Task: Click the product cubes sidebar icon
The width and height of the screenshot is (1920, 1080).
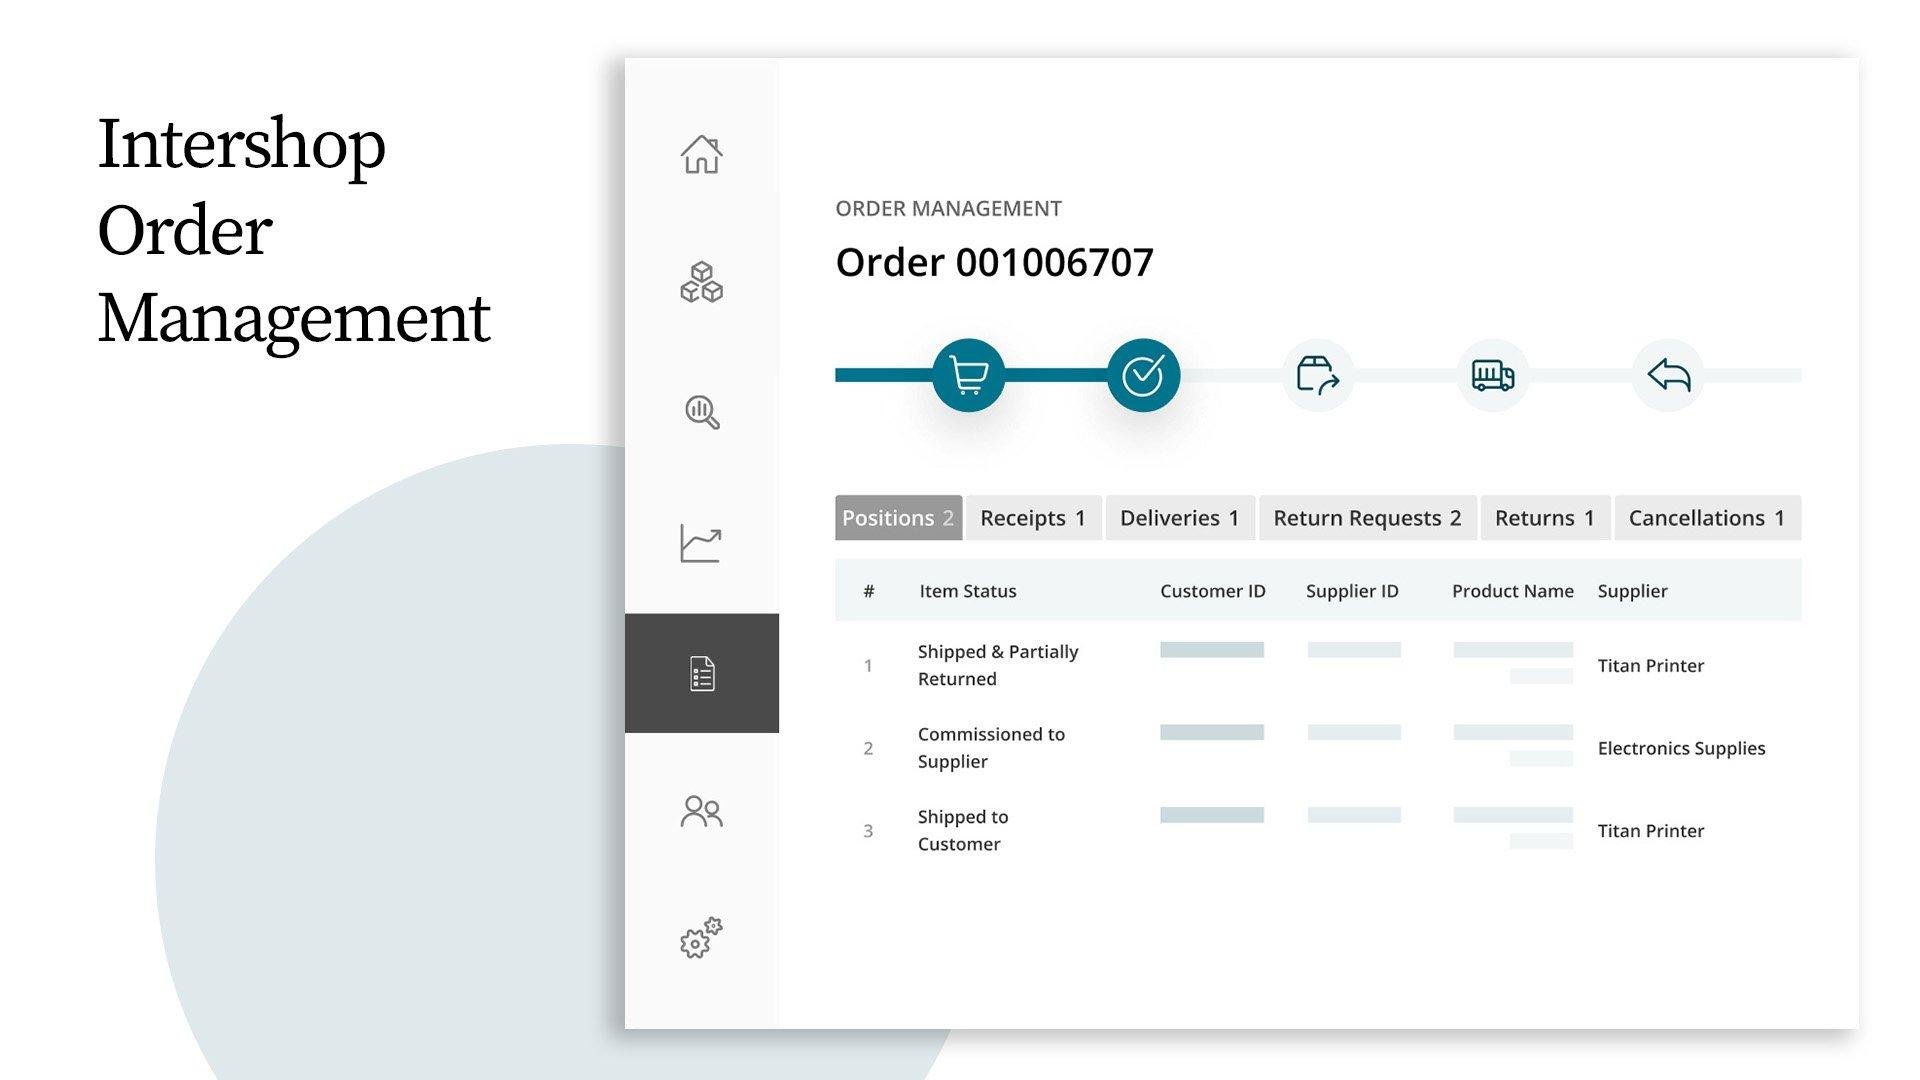Action: 701,282
